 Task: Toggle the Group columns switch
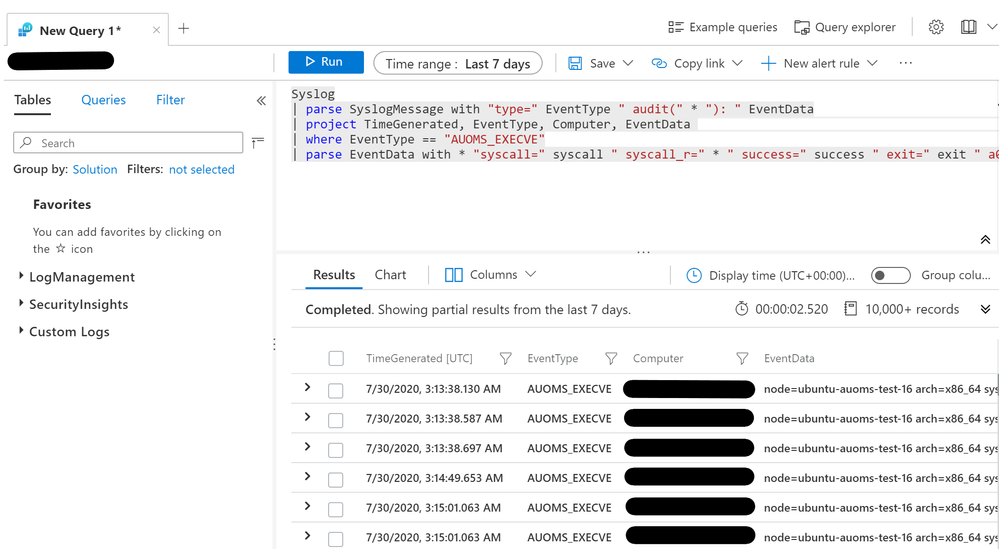[891, 275]
